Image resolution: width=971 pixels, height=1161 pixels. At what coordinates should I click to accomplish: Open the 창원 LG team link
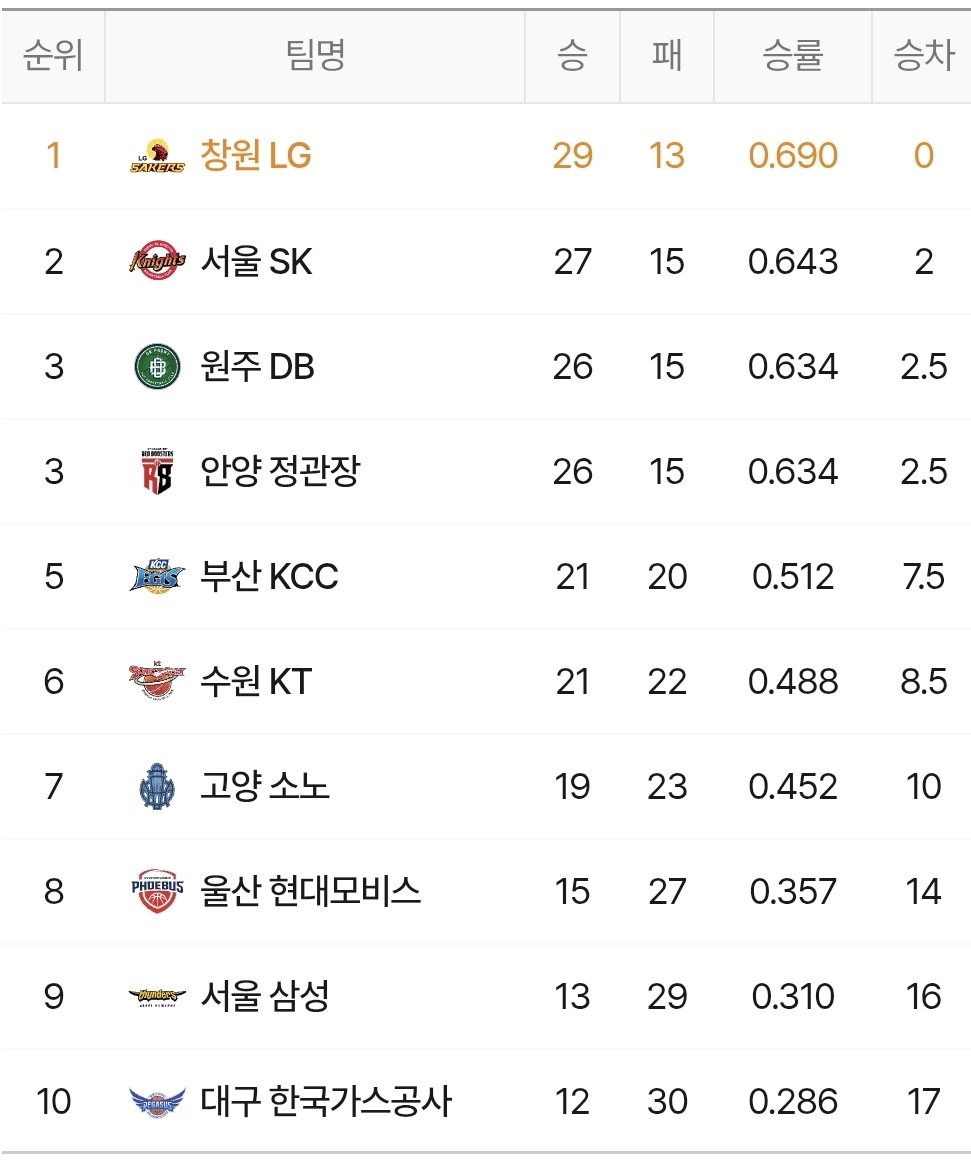click(256, 155)
